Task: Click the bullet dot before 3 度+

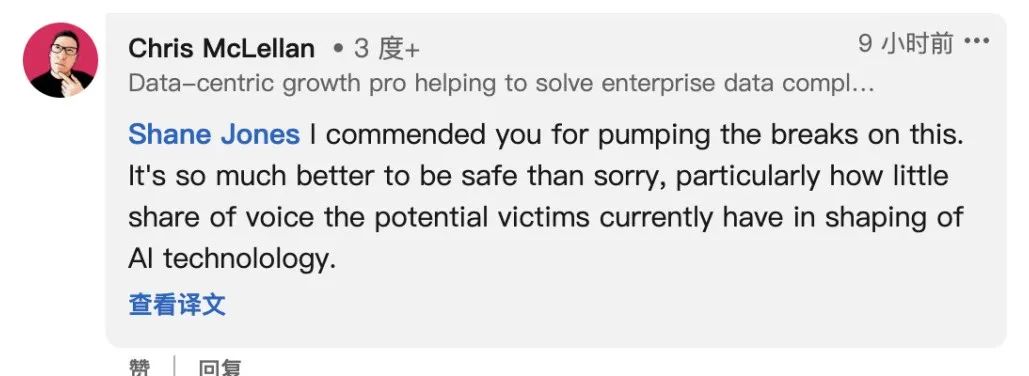Action: pos(339,49)
